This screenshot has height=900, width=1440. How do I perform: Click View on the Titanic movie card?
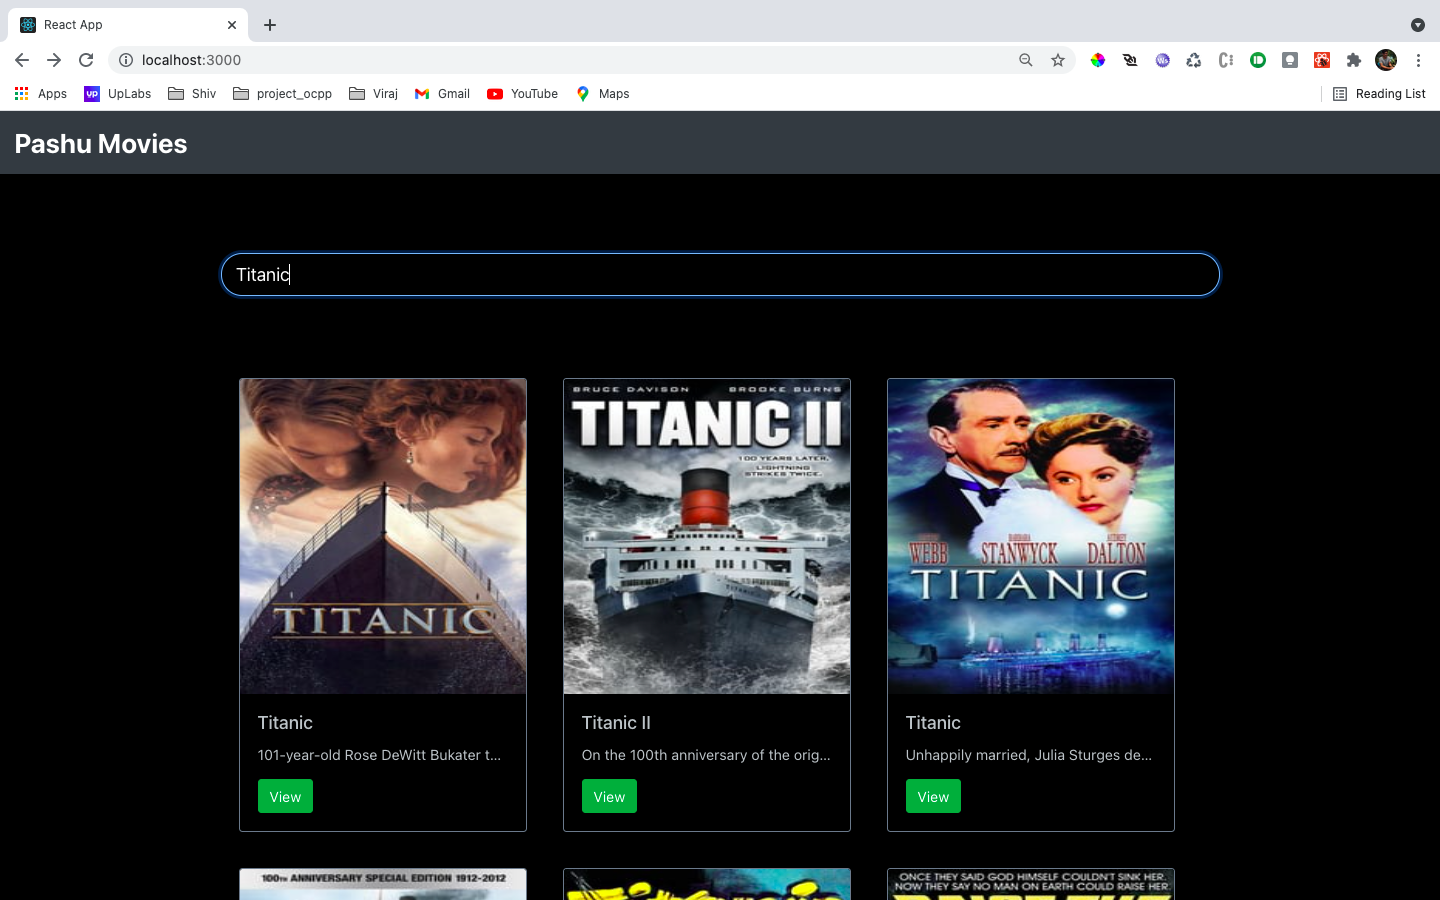click(x=285, y=796)
